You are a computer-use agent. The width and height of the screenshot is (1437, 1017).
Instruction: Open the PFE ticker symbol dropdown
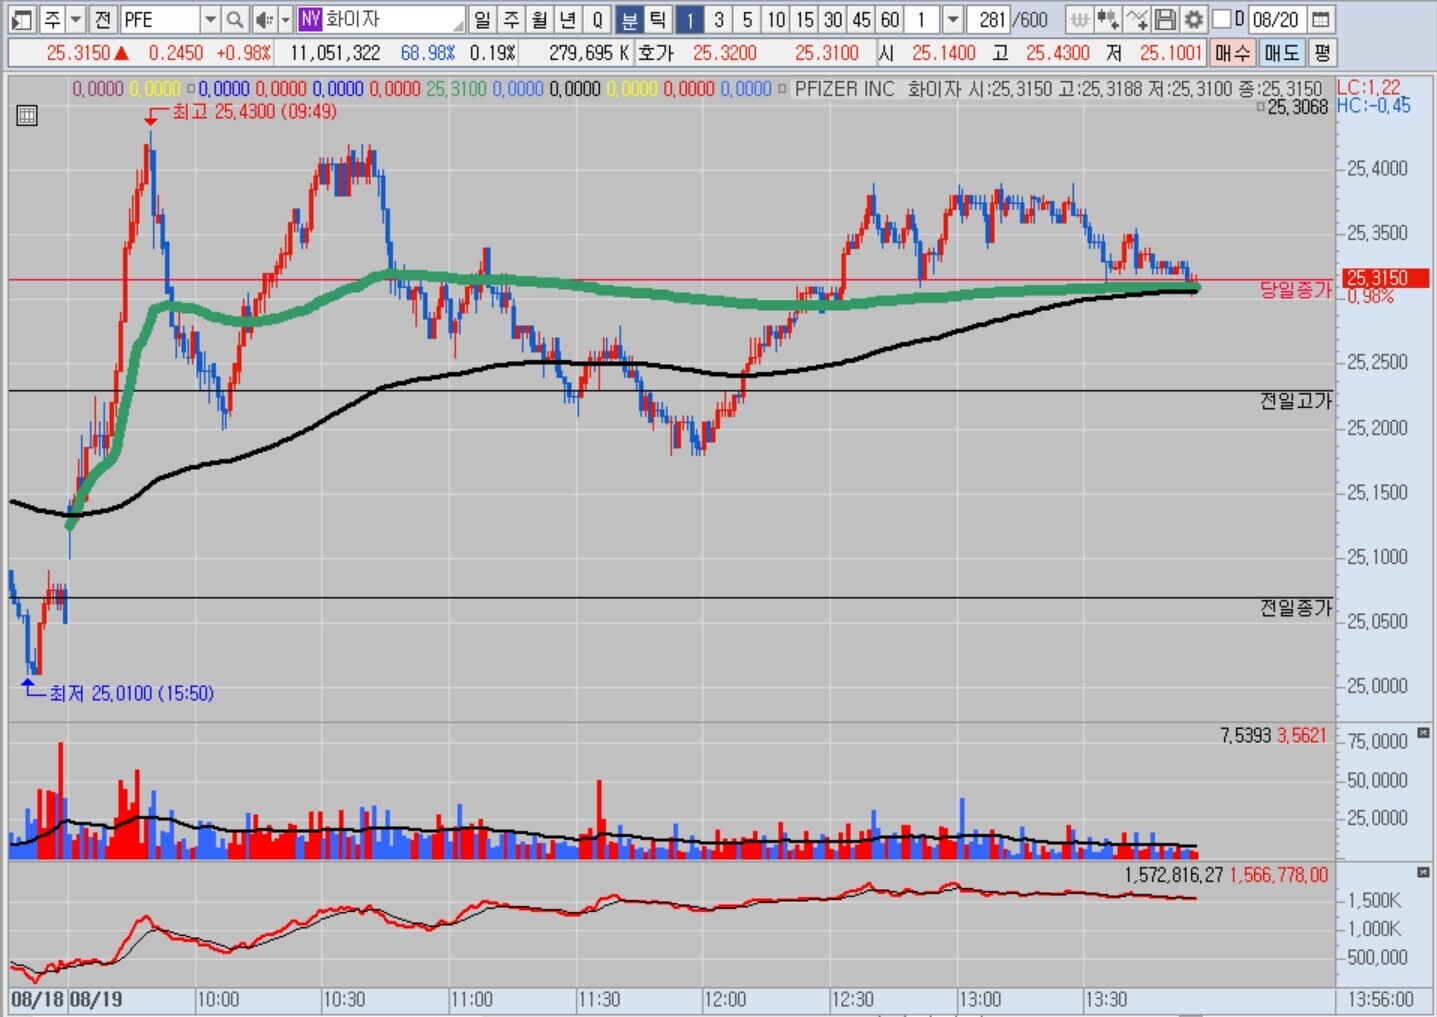[x=210, y=19]
